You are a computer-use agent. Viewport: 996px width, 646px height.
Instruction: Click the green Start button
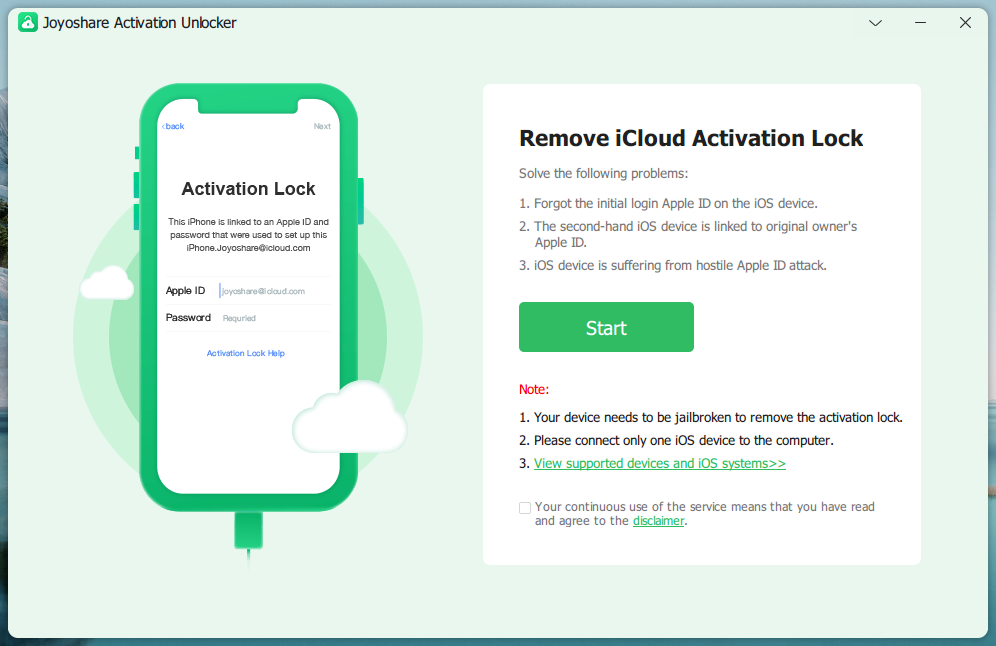tap(606, 327)
